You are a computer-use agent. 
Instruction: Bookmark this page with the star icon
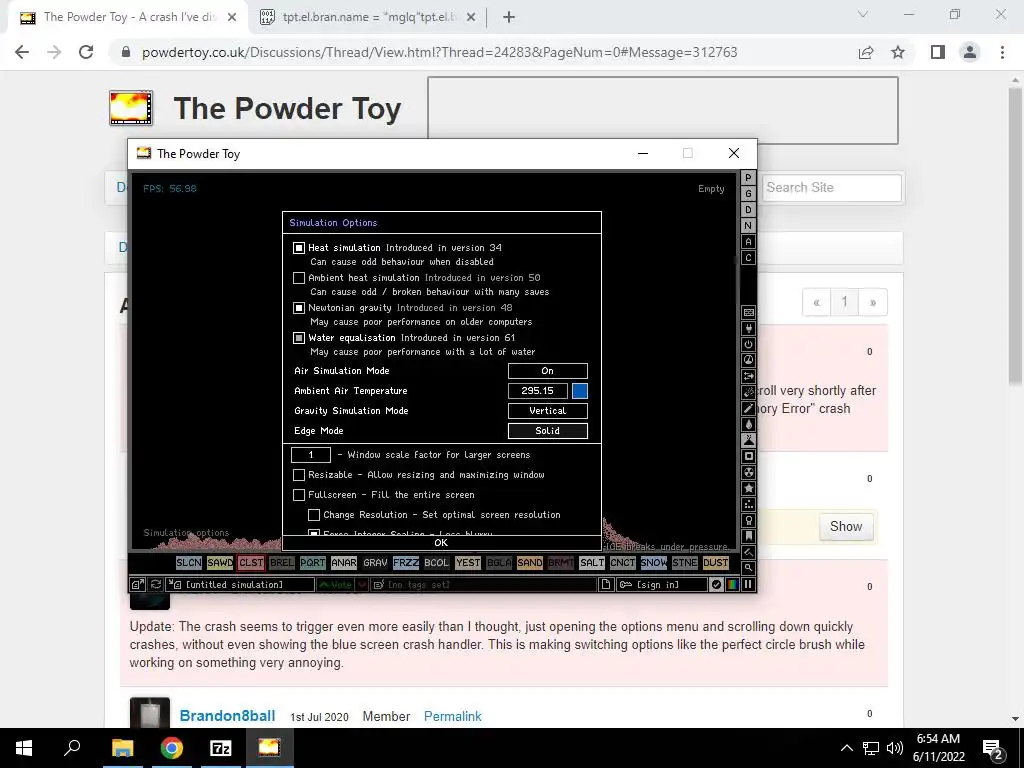pyautogui.click(x=898, y=52)
